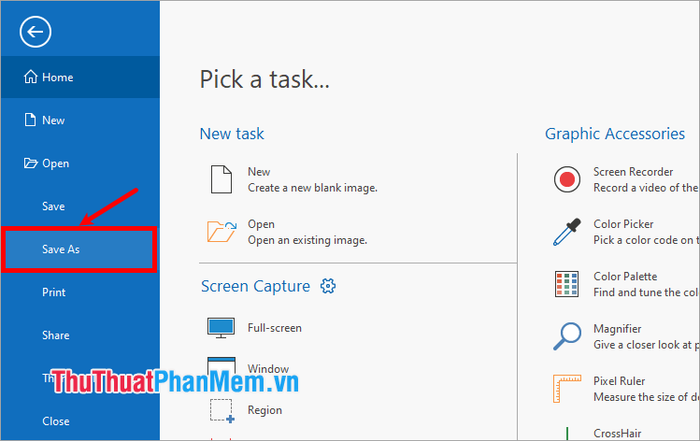Image resolution: width=700 pixels, height=441 pixels.
Task: Click the open existing image folder icon
Action: pyautogui.click(x=220, y=232)
